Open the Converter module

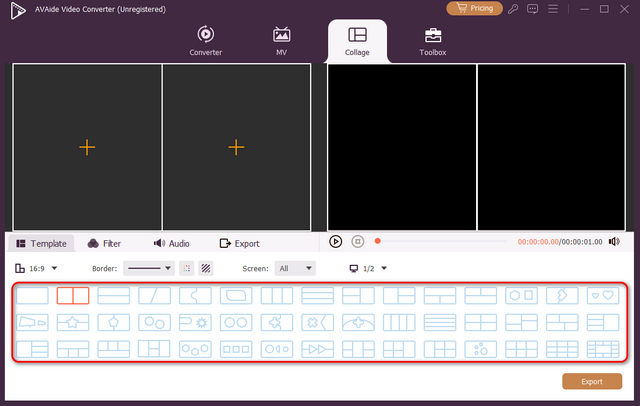point(205,40)
